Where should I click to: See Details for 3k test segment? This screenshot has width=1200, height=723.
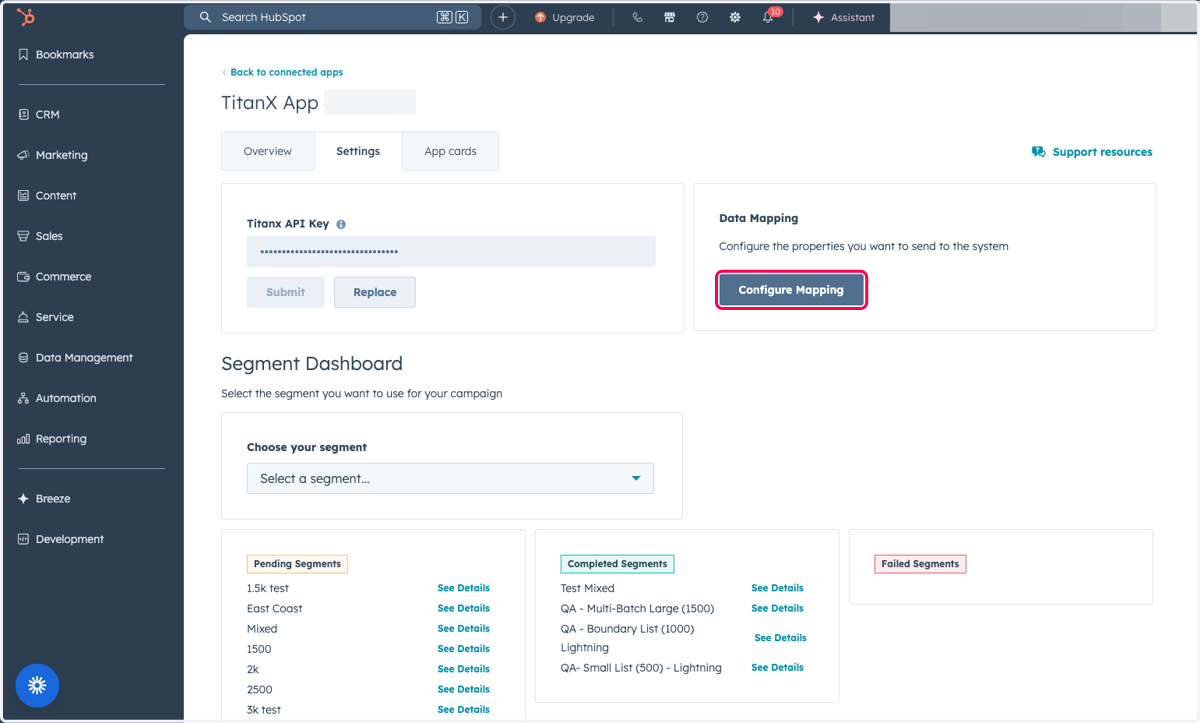(x=463, y=710)
